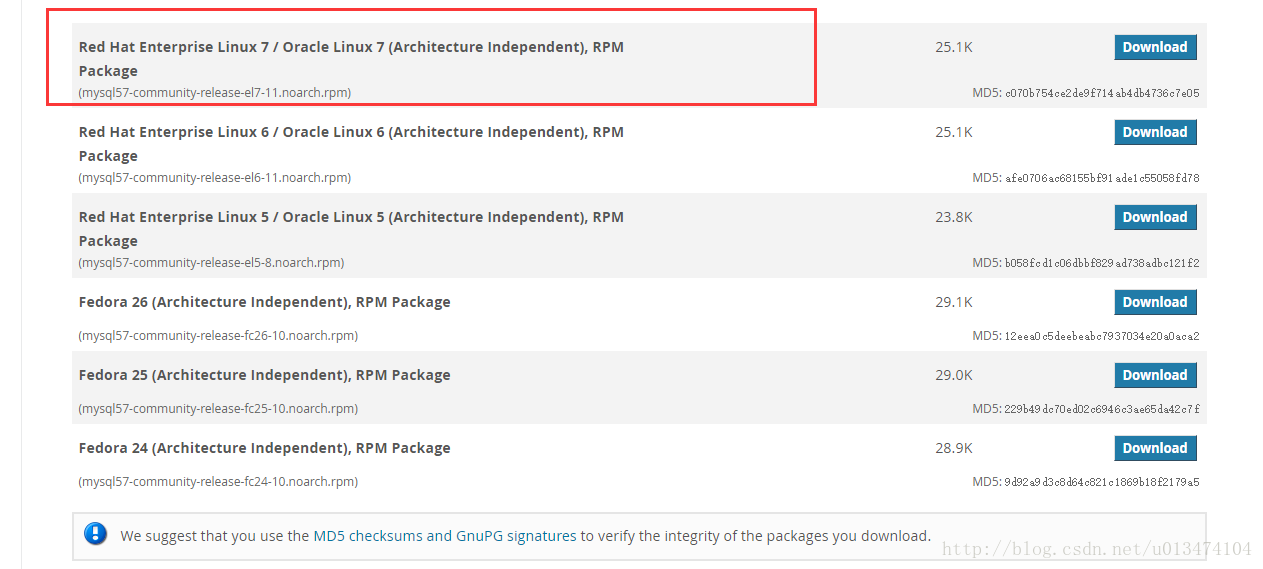The width and height of the screenshot is (1263, 569).
Task: Click the mysql57-community-release-el5-8.noarch.rpm filename
Action: (211, 263)
